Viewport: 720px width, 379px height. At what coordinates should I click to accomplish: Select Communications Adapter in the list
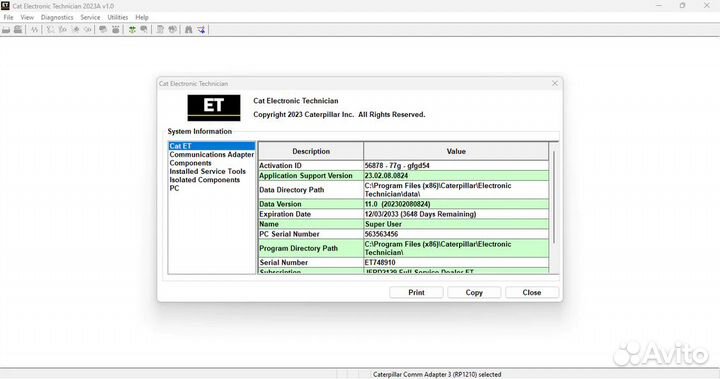pos(212,155)
